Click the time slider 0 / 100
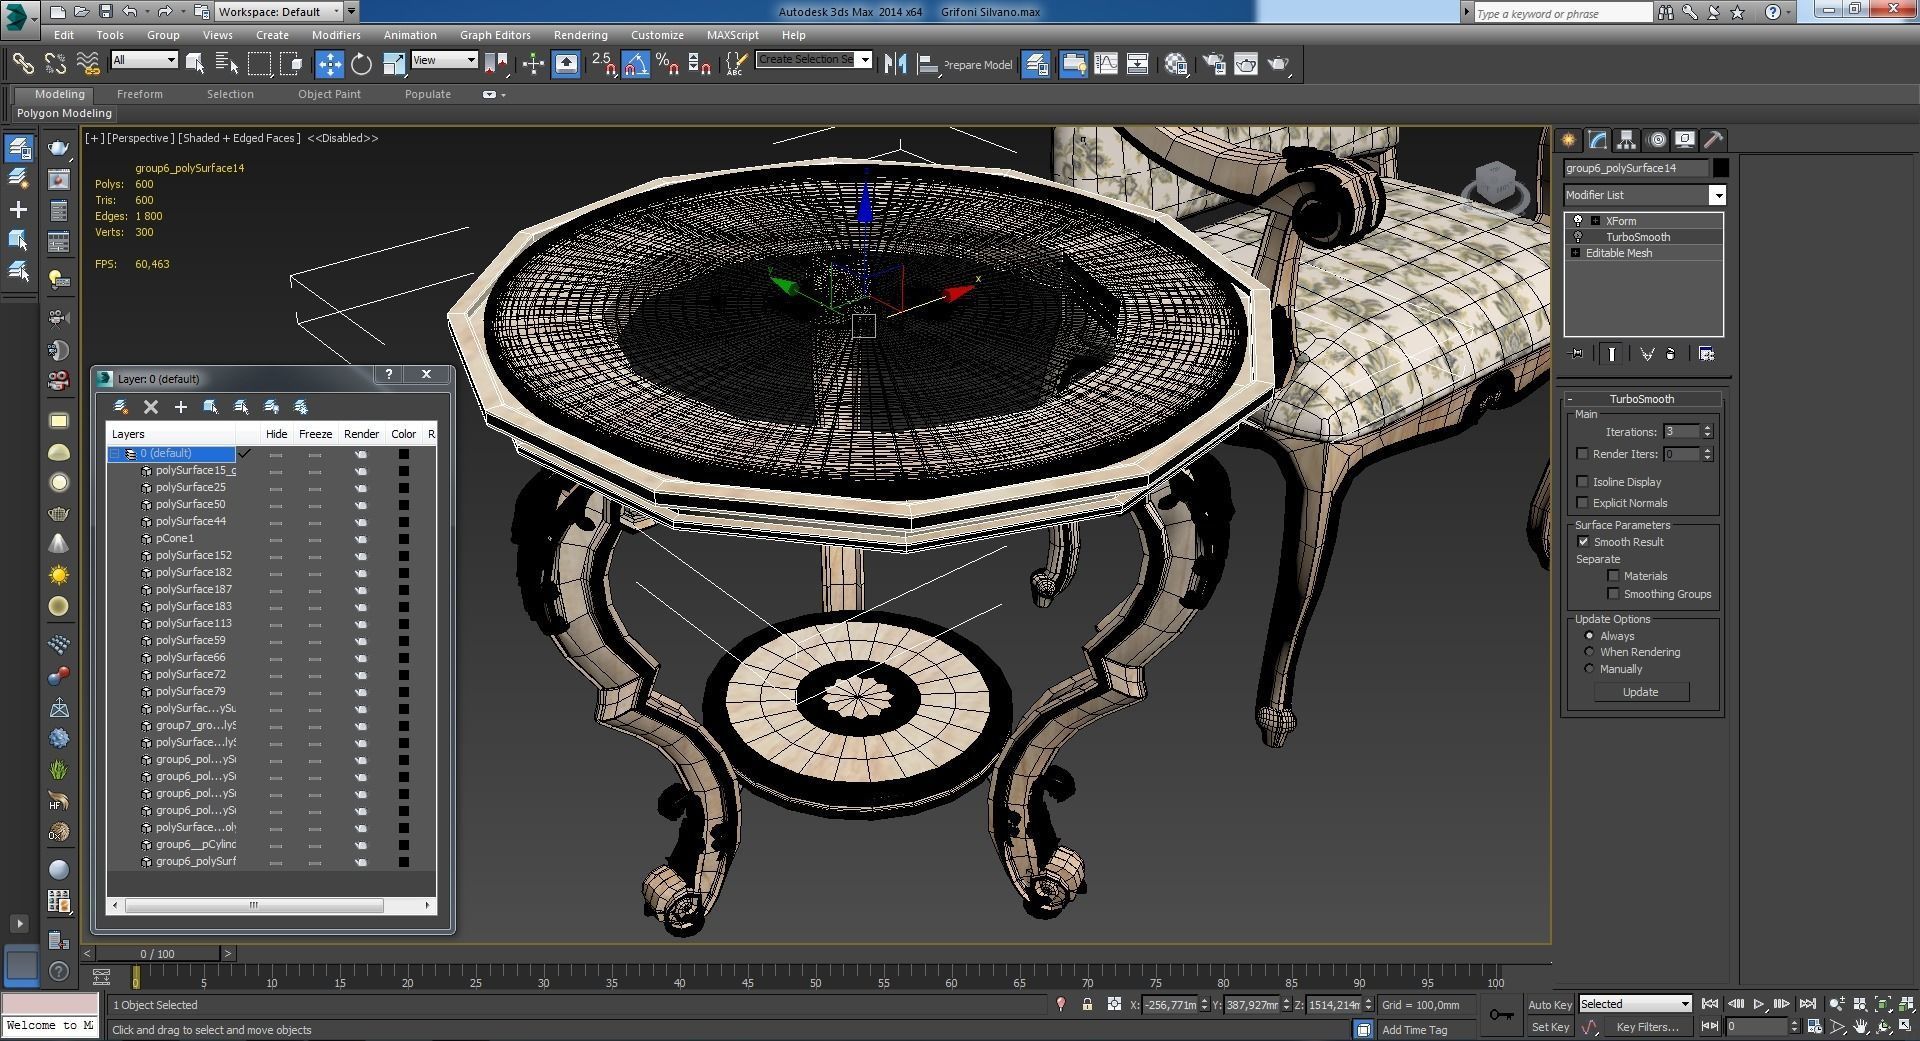The width and height of the screenshot is (1920, 1041). tap(157, 954)
